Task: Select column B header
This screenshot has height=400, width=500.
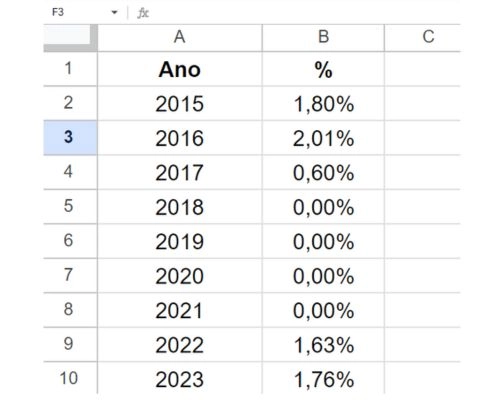Action: 323,38
